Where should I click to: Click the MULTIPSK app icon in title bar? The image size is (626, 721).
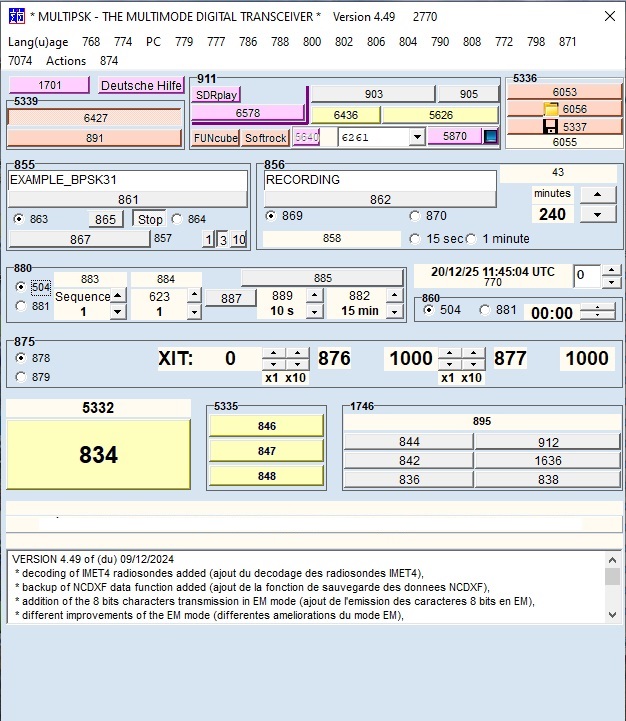pyautogui.click(x=17, y=17)
